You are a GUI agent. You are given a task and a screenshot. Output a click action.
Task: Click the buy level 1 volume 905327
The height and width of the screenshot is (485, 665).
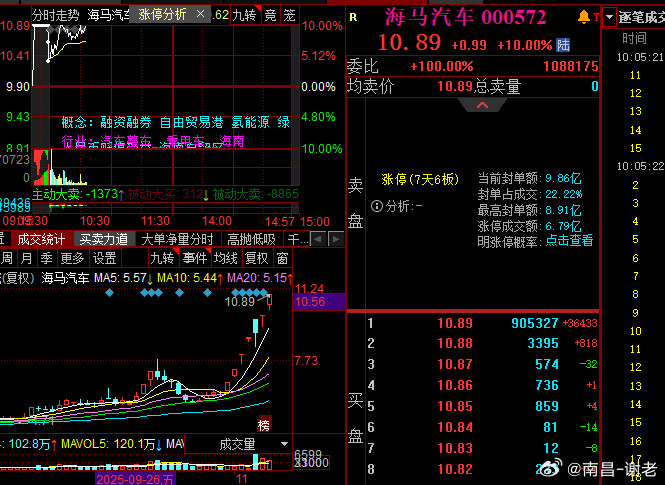pos(535,323)
